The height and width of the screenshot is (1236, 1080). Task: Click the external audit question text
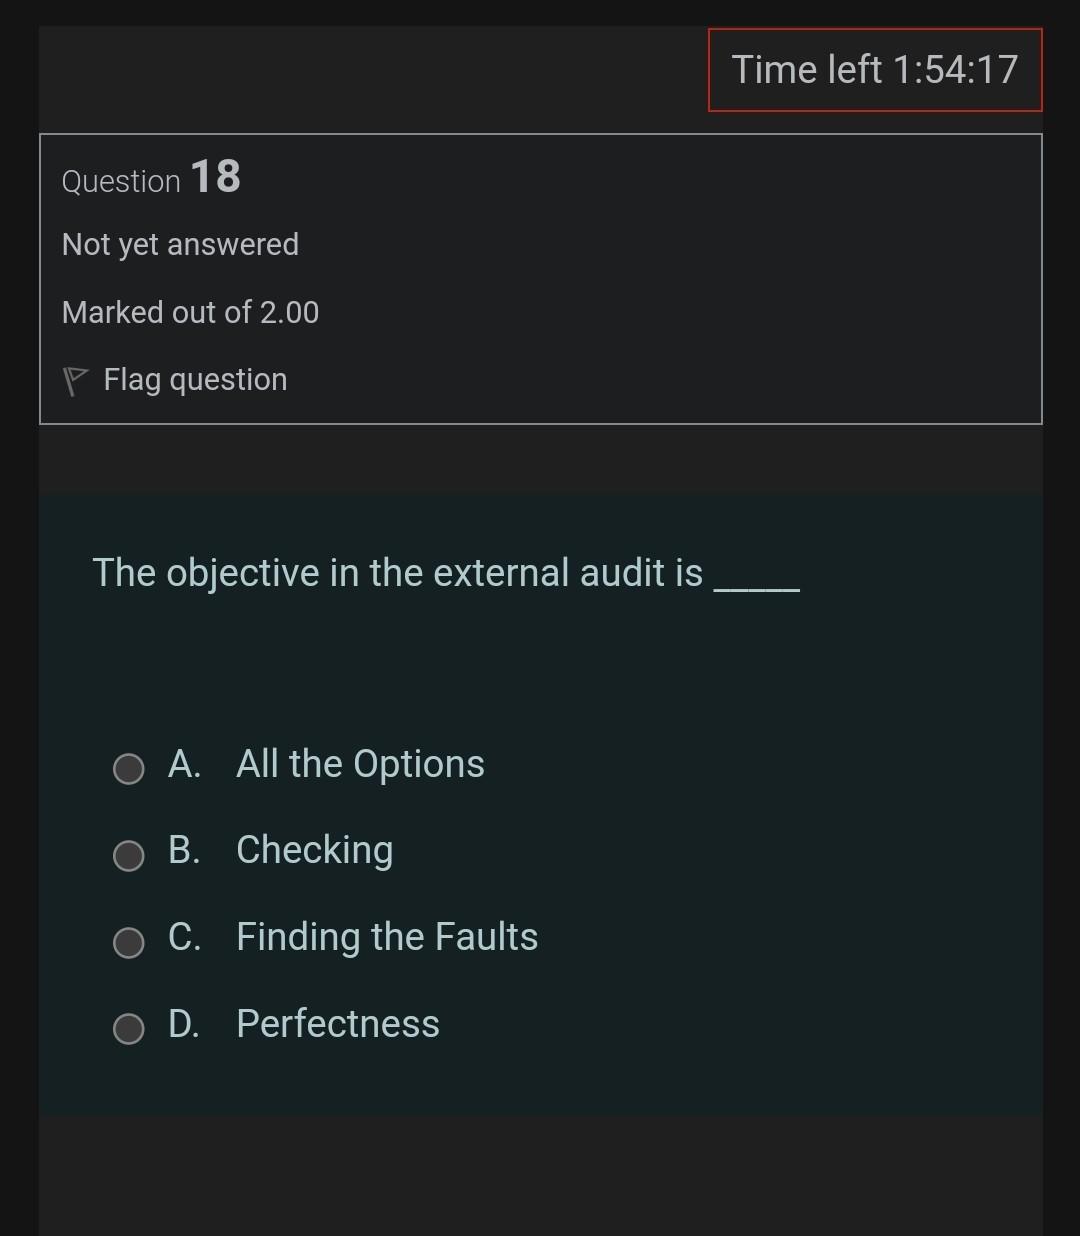(397, 573)
